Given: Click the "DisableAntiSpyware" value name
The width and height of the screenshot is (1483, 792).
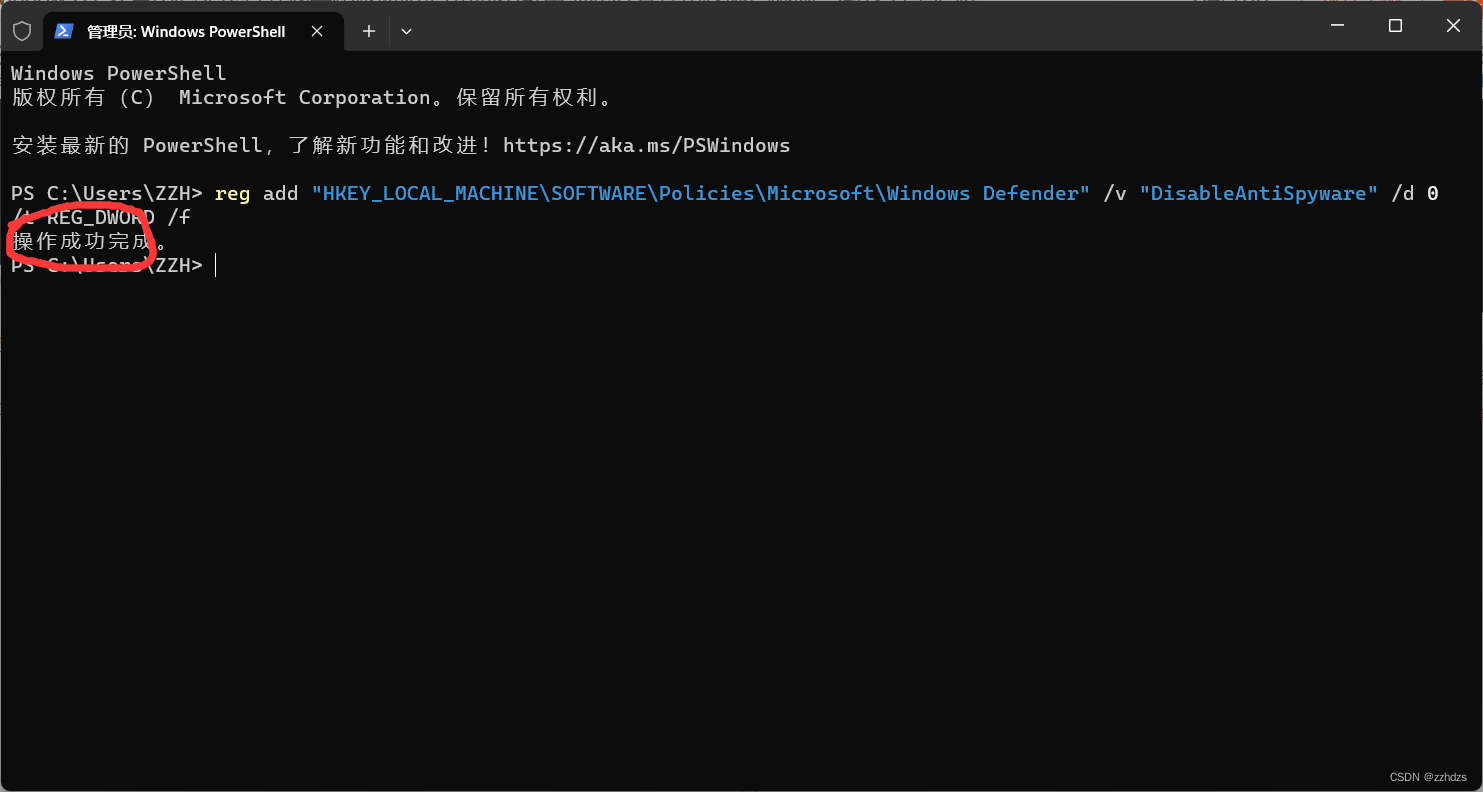Looking at the screenshot, I should click(1259, 193).
